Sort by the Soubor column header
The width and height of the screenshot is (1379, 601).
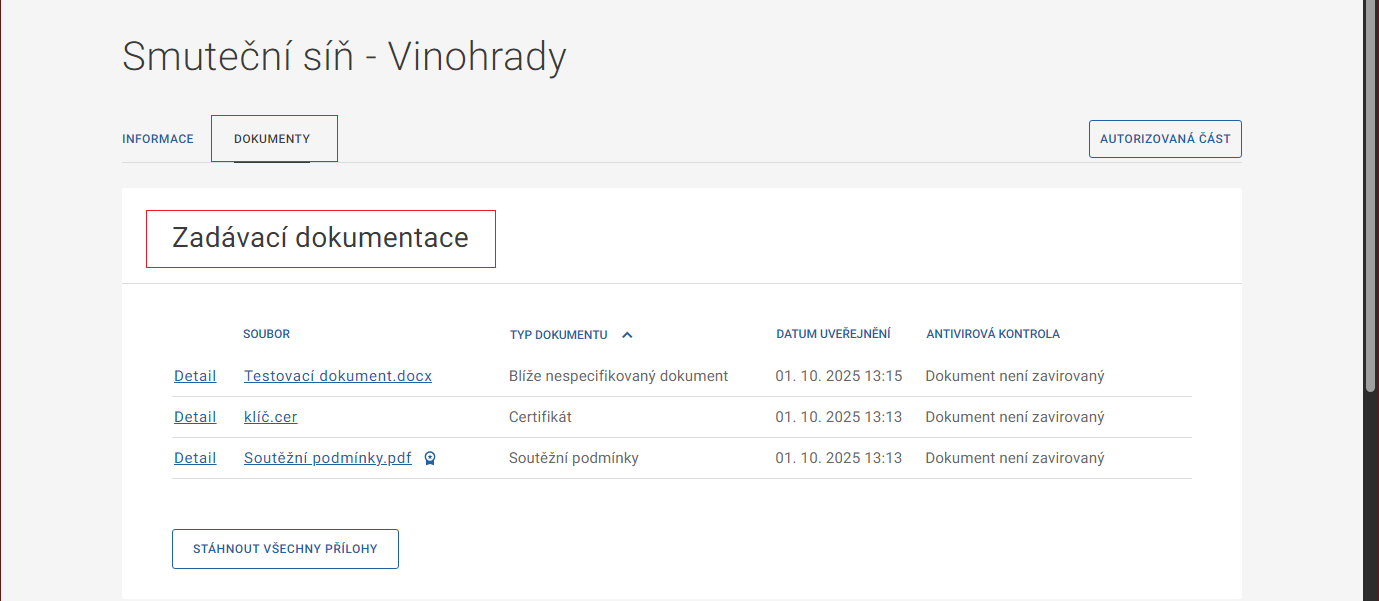click(x=266, y=334)
